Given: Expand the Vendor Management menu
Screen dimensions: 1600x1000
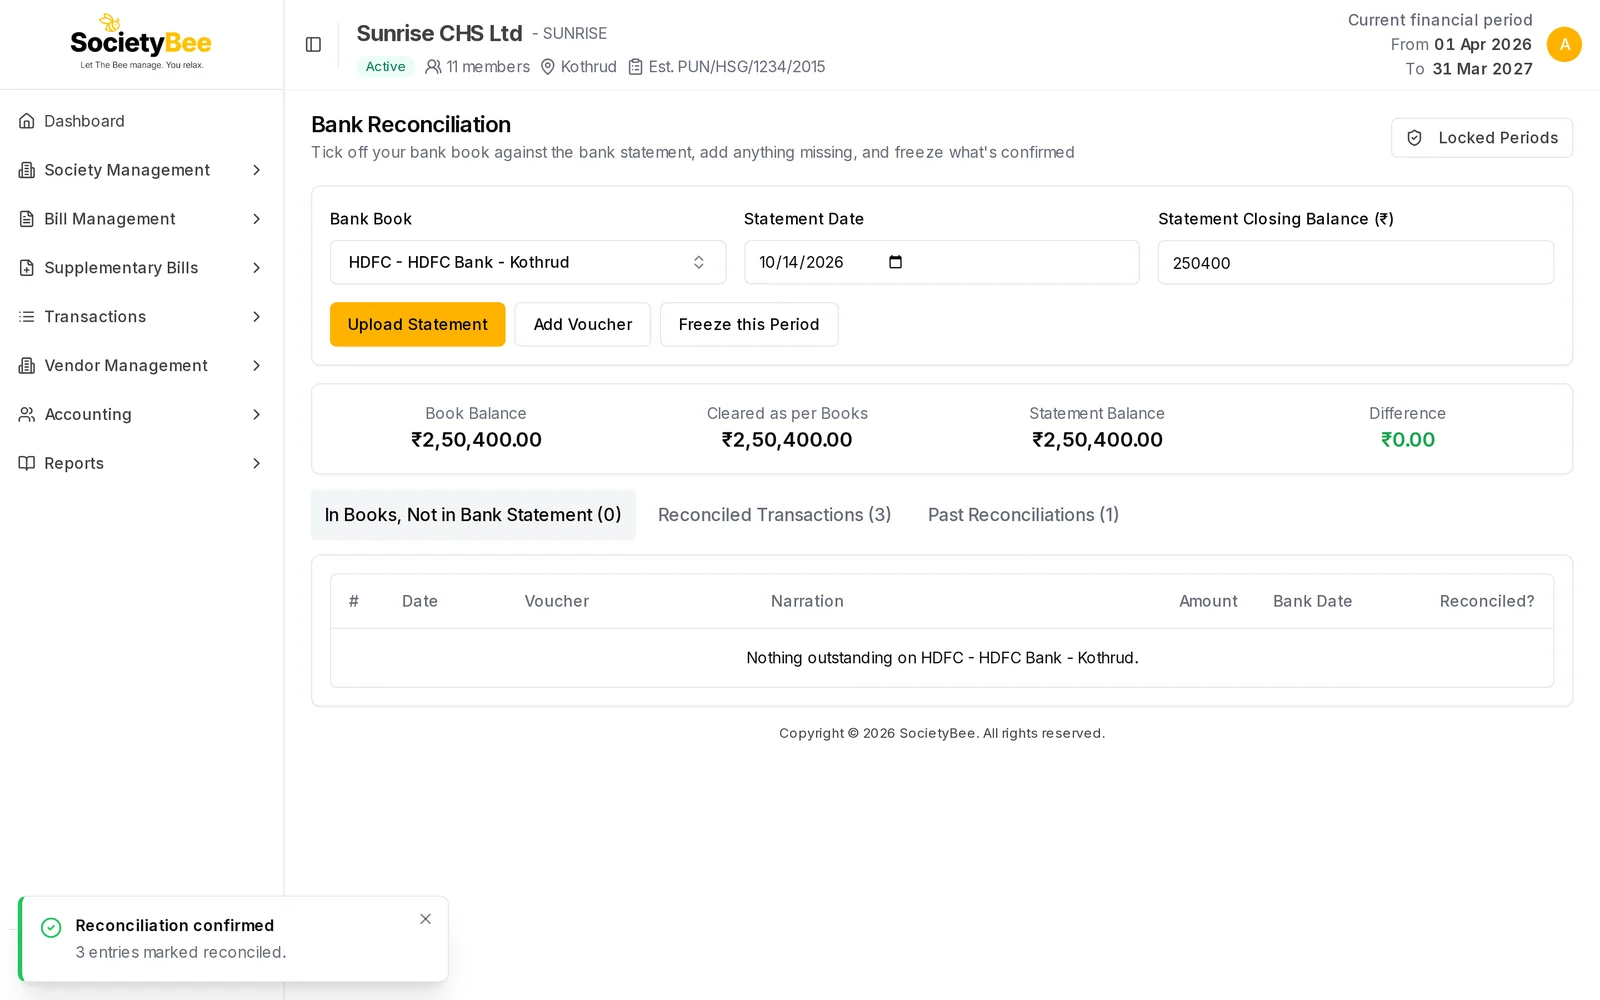Looking at the screenshot, I should click(256, 366).
